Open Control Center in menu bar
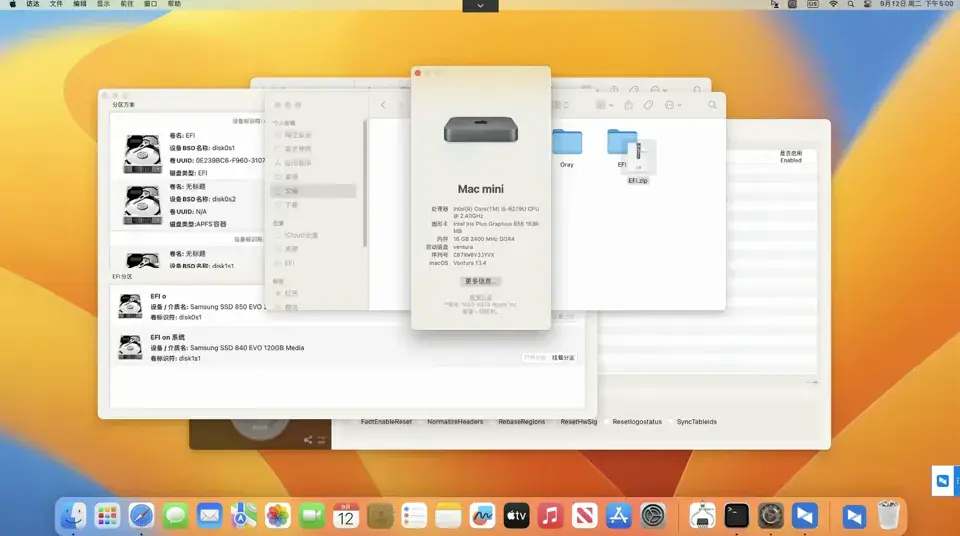Image resolution: width=960 pixels, height=536 pixels. click(x=868, y=4)
